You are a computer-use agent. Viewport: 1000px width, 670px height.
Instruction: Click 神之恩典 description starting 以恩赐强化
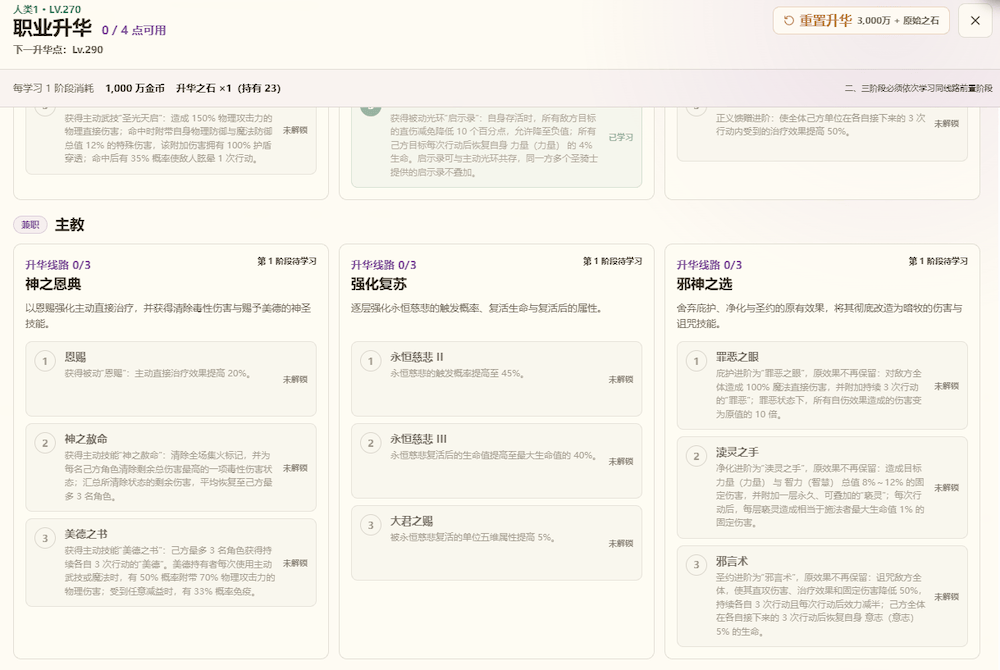[168, 316]
